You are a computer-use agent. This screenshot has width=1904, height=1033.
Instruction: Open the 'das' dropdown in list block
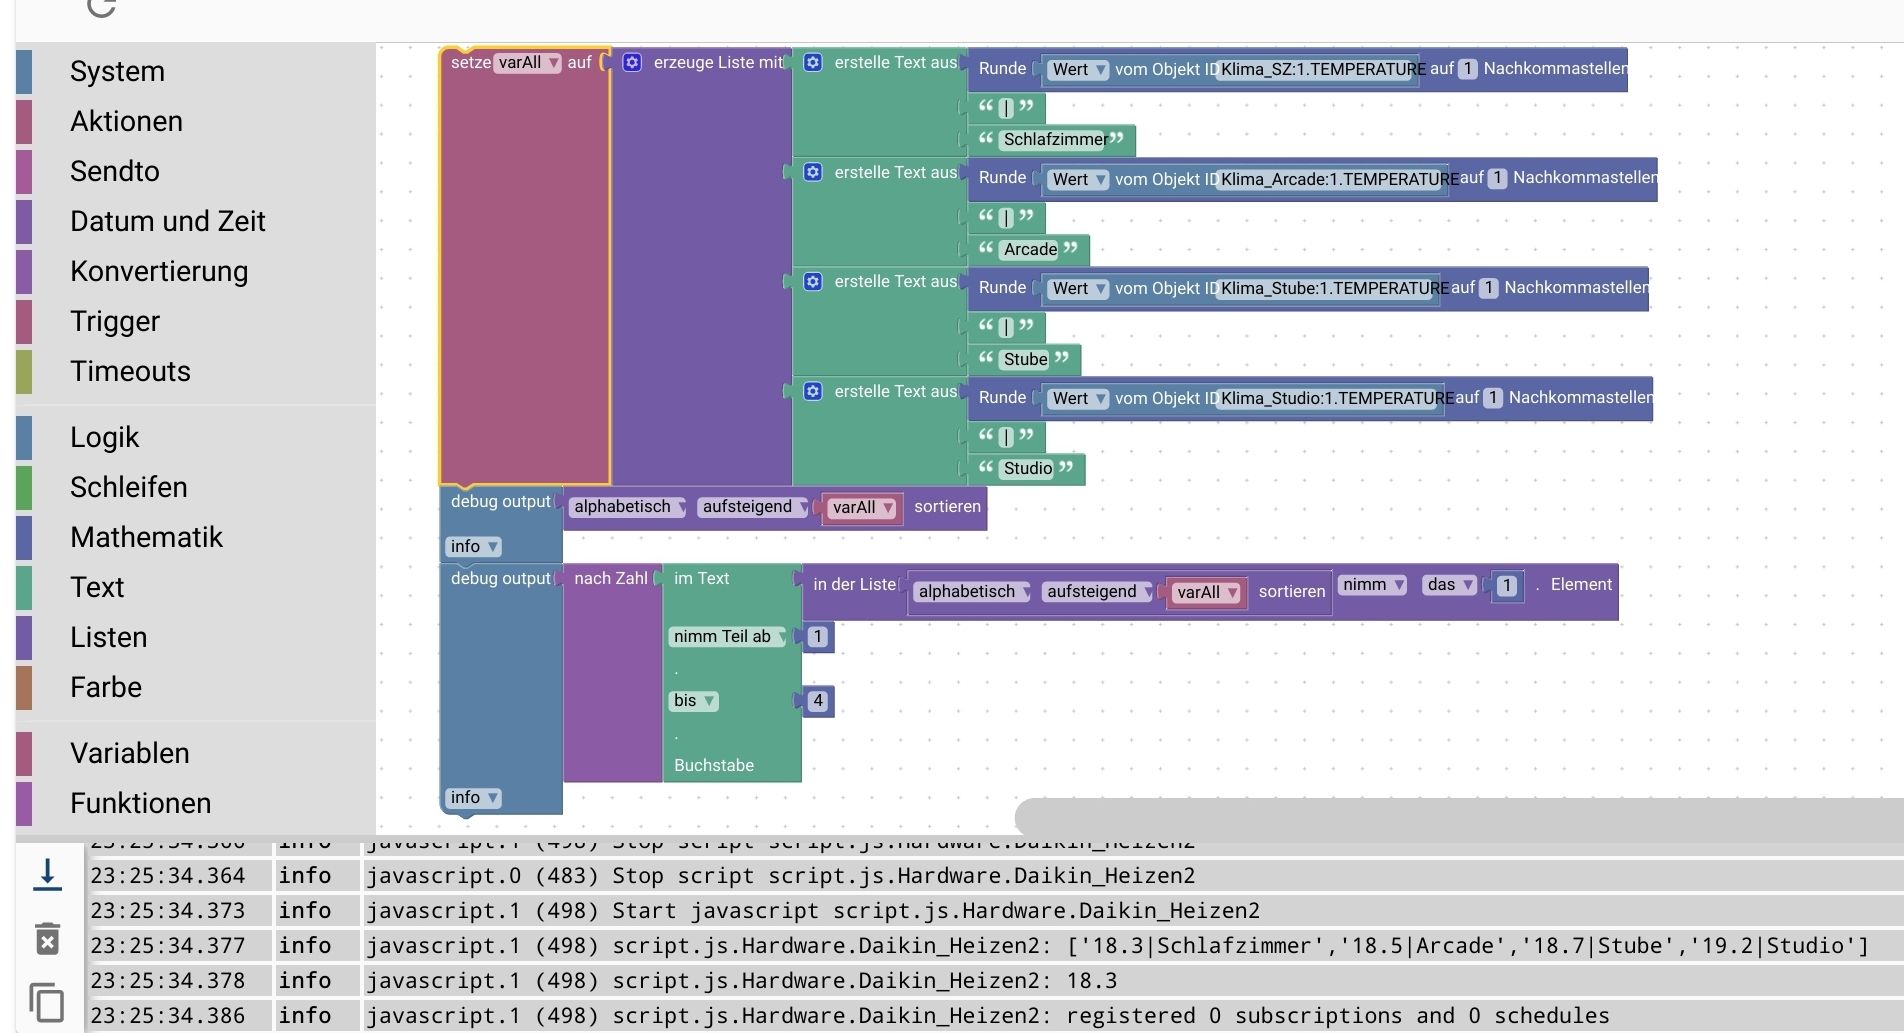pos(1449,584)
